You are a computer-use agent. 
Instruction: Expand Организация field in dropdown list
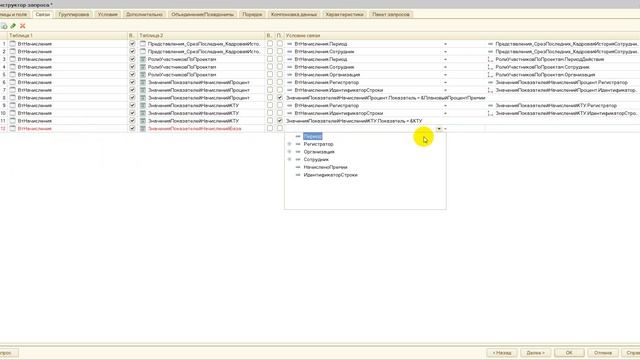click(x=289, y=152)
